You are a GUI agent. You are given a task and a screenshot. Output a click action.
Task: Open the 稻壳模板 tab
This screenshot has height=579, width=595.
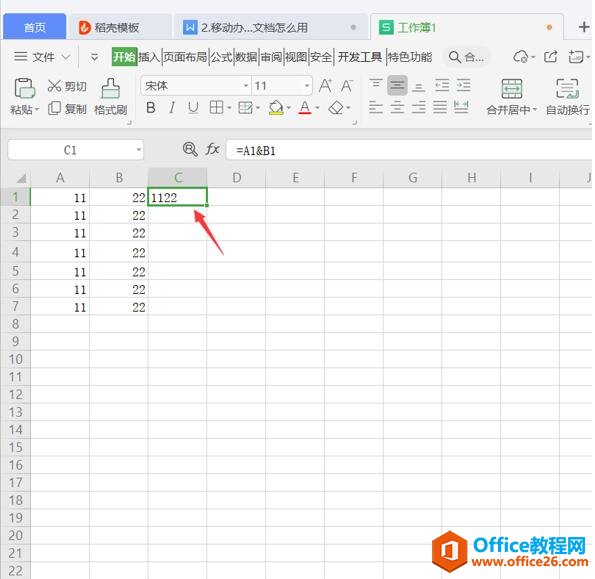click(x=119, y=27)
